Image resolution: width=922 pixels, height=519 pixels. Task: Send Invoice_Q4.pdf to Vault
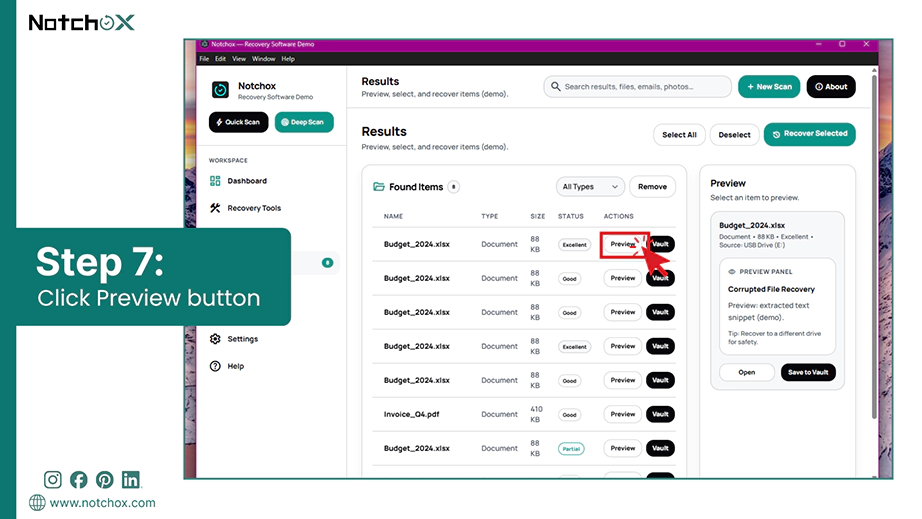click(660, 414)
